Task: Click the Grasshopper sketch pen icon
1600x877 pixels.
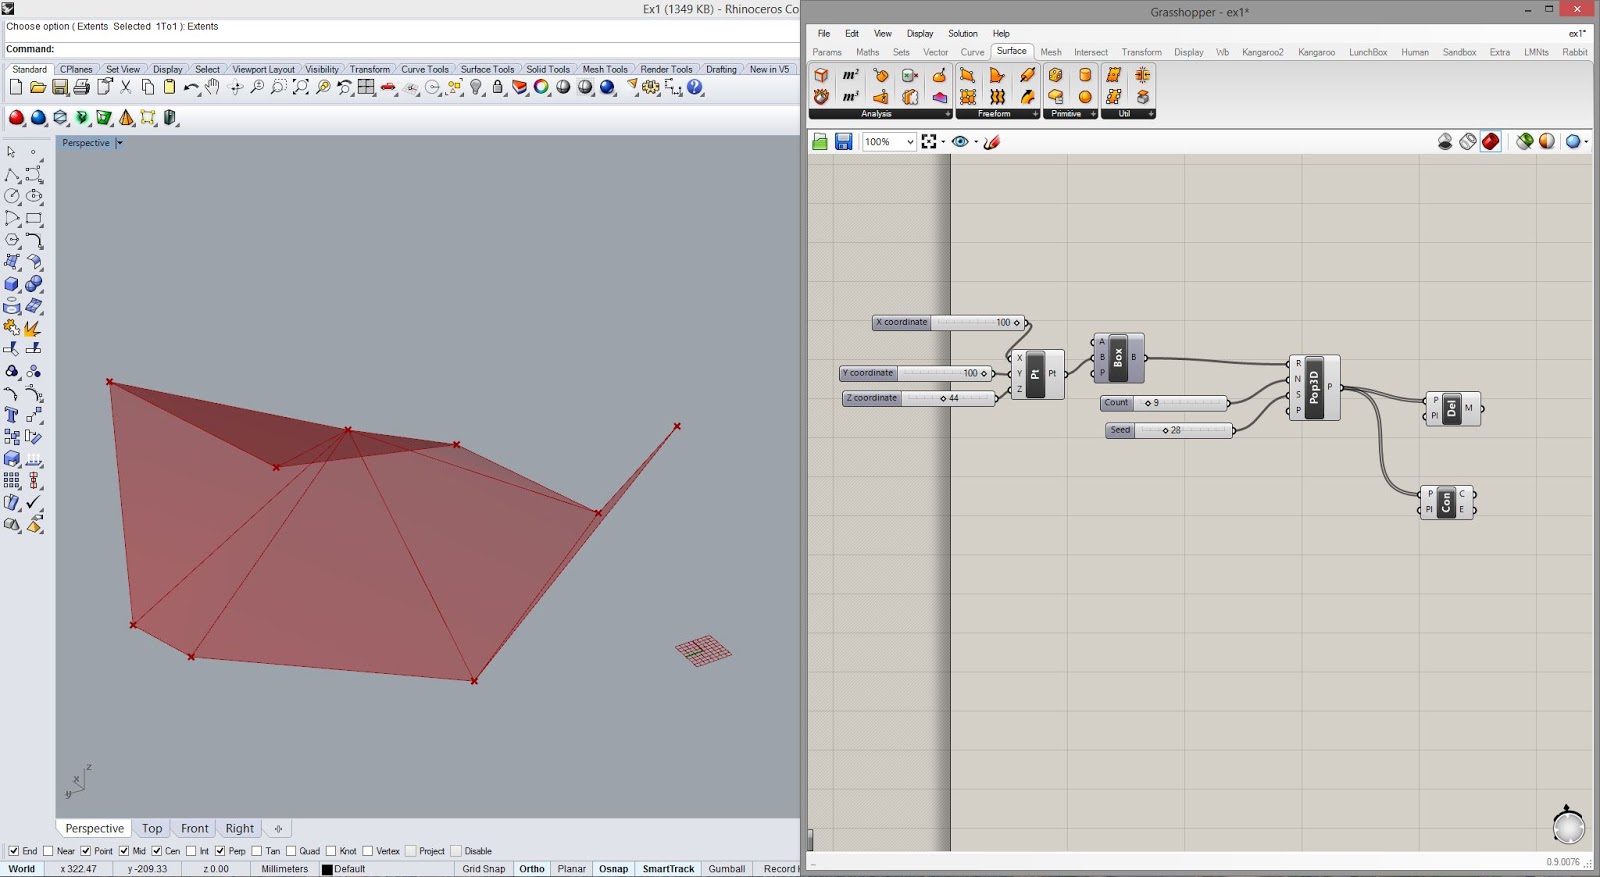Action: click(x=992, y=142)
